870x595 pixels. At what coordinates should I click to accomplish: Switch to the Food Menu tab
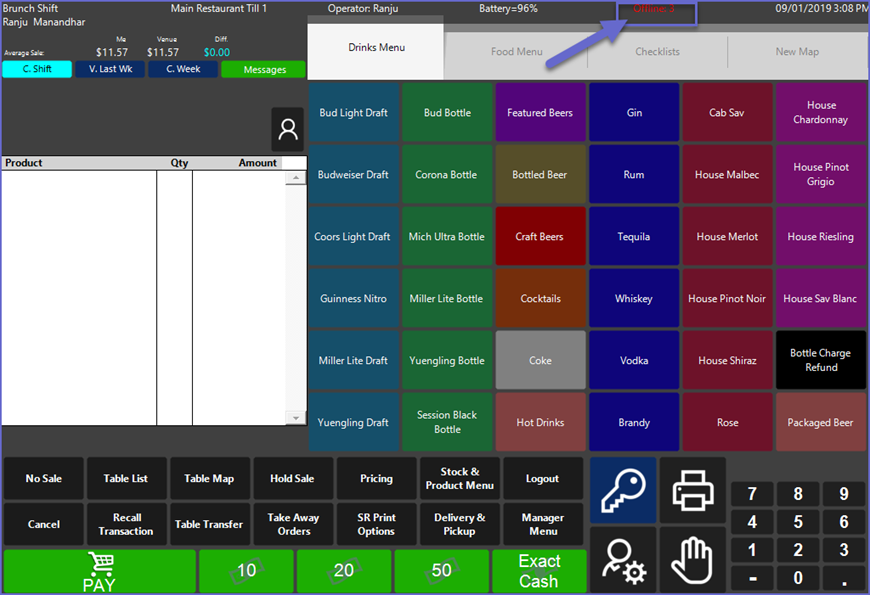[x=516, y=51]
